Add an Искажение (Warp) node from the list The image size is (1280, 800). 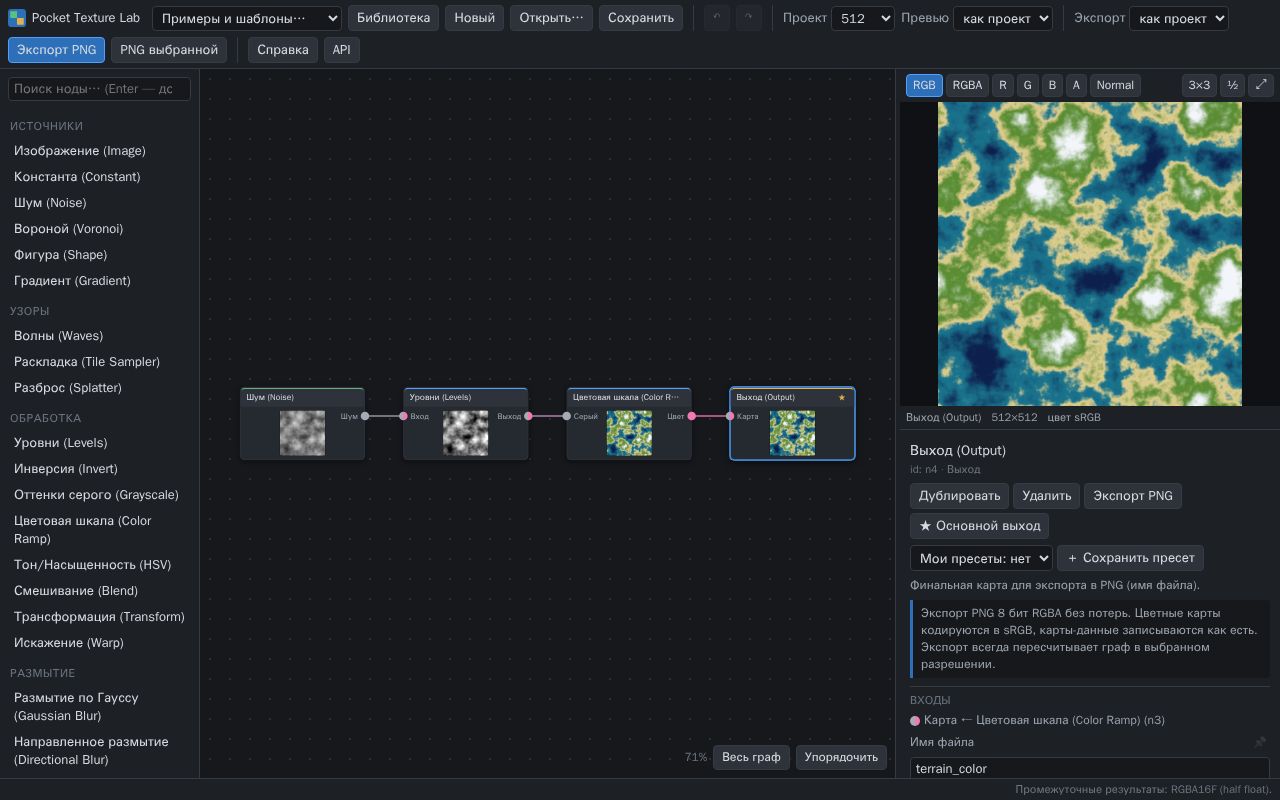coord(100,643)
